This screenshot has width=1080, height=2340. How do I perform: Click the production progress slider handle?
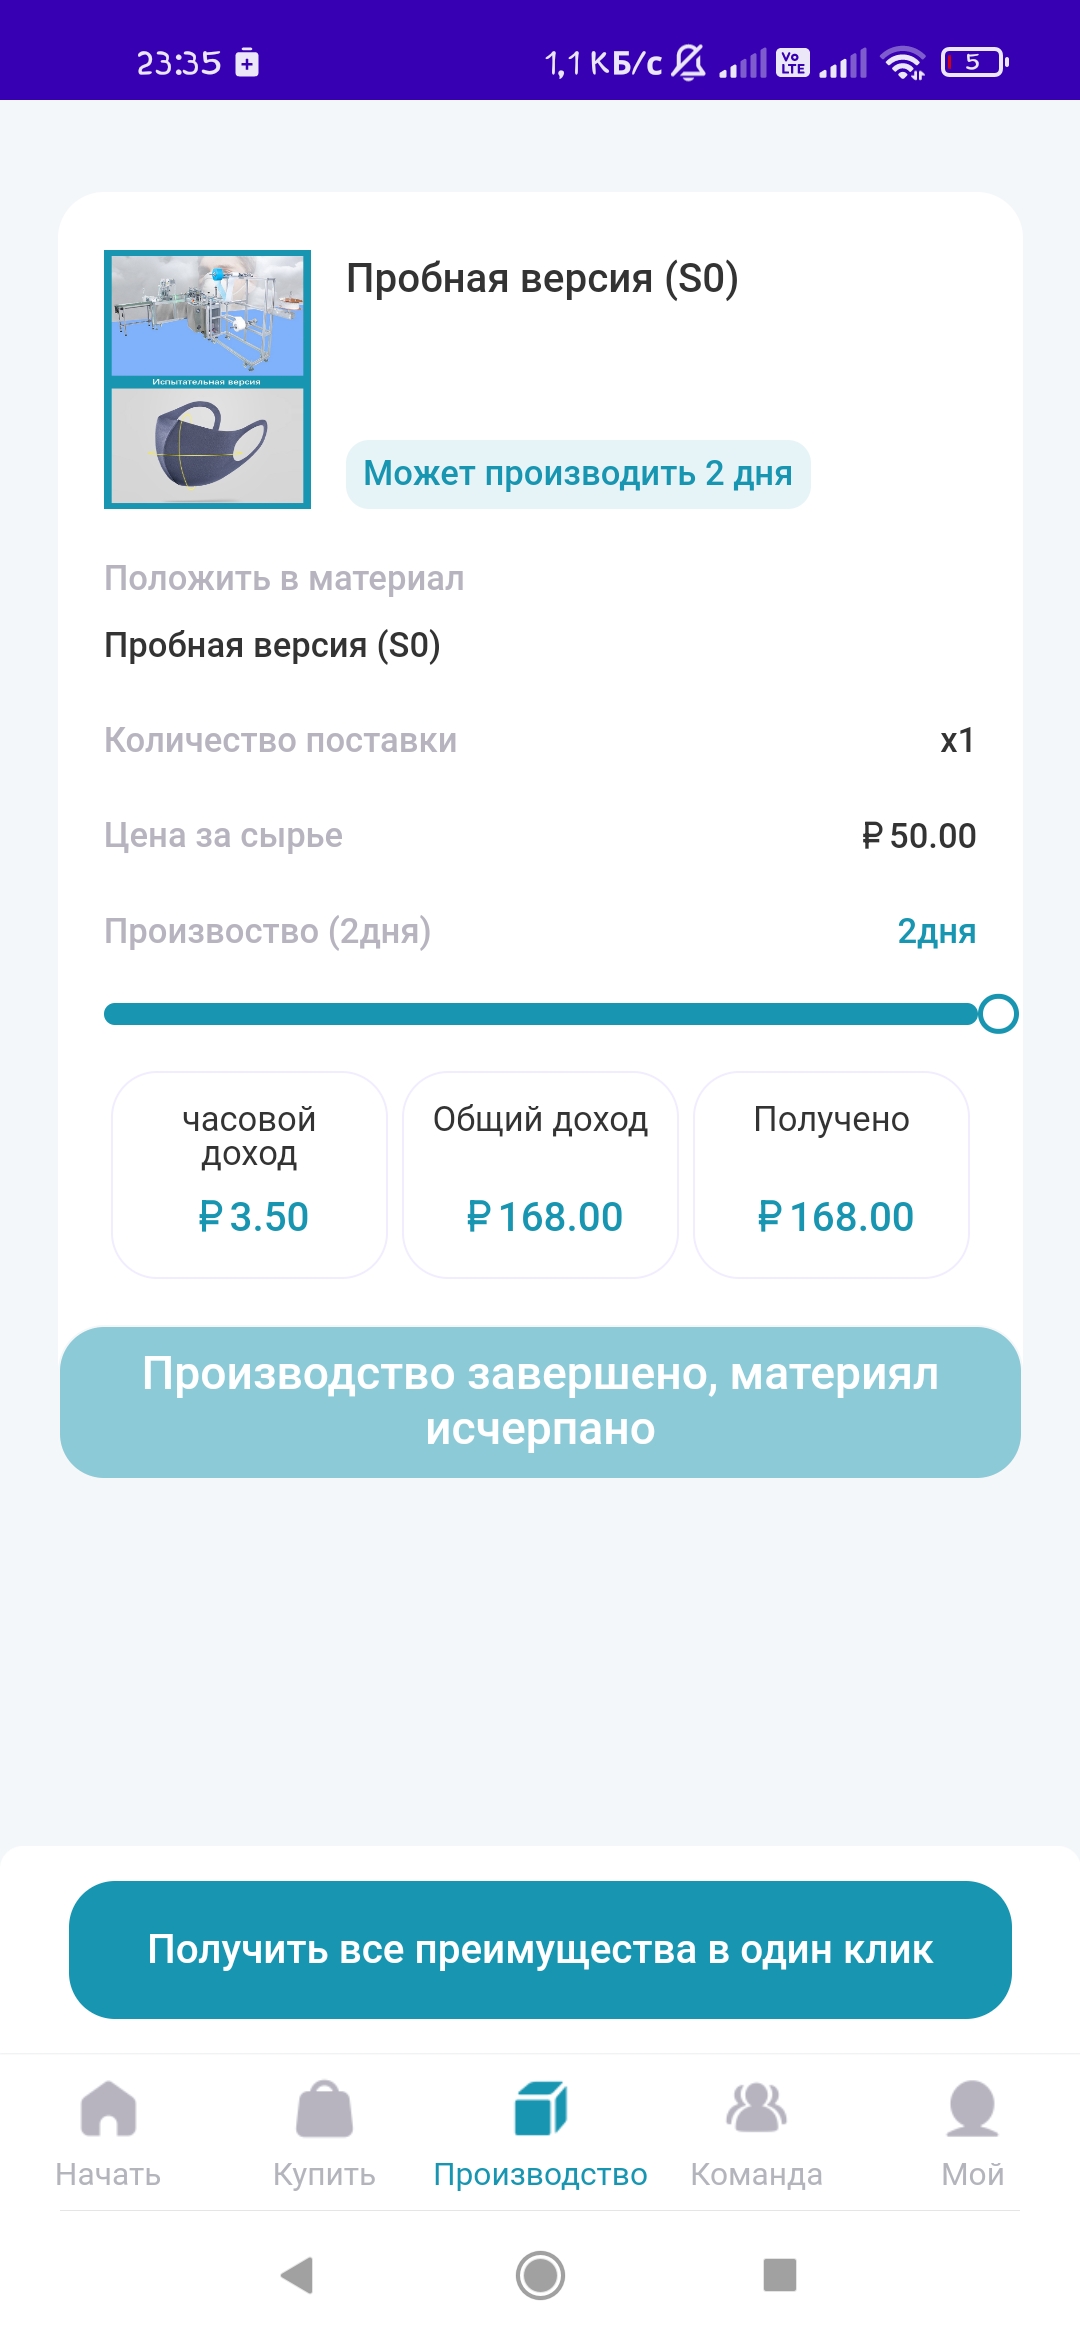click(x=997, y=1014)
